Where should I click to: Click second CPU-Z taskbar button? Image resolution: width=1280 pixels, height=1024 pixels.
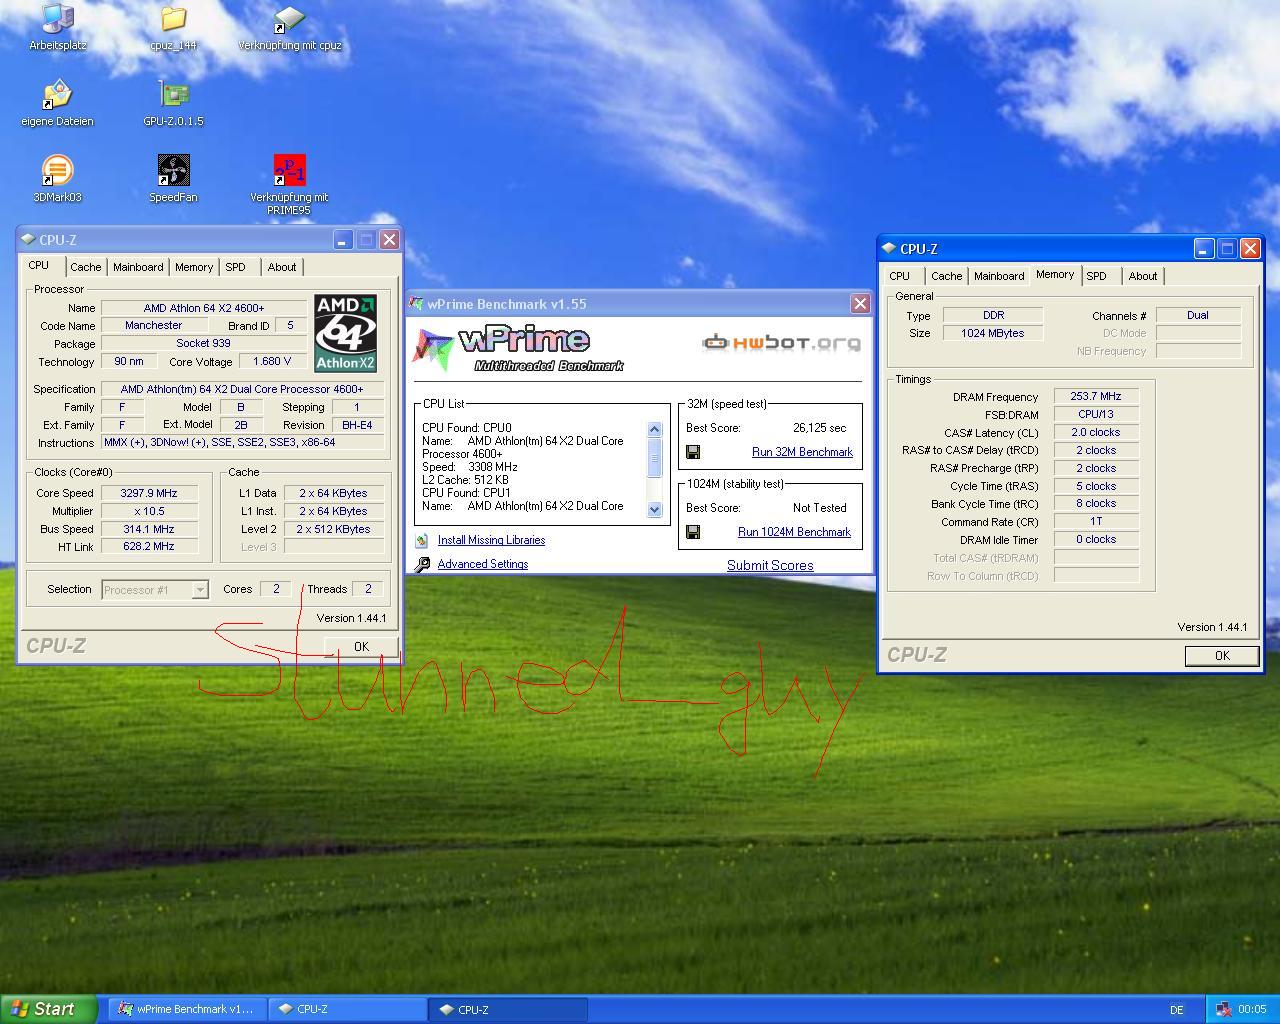pyautogui.click(x=508, y=1009)
